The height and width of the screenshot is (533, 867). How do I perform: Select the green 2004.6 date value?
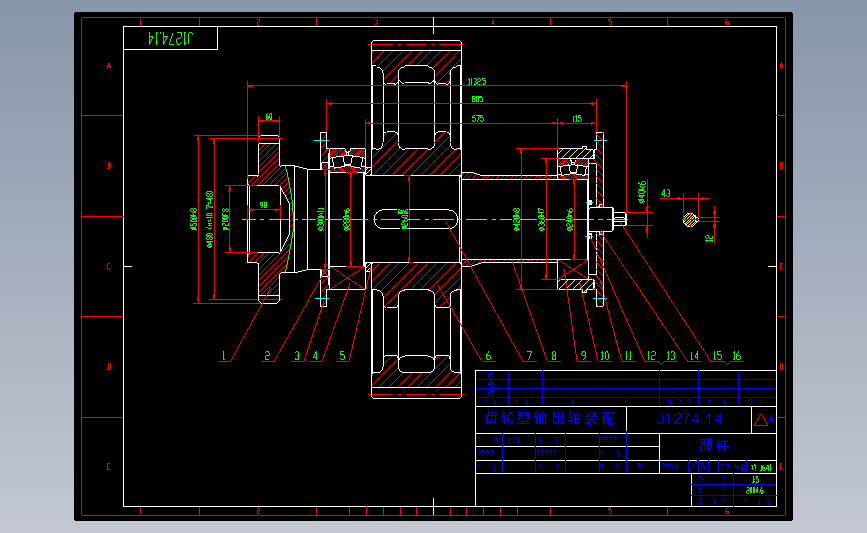[755, 490]
